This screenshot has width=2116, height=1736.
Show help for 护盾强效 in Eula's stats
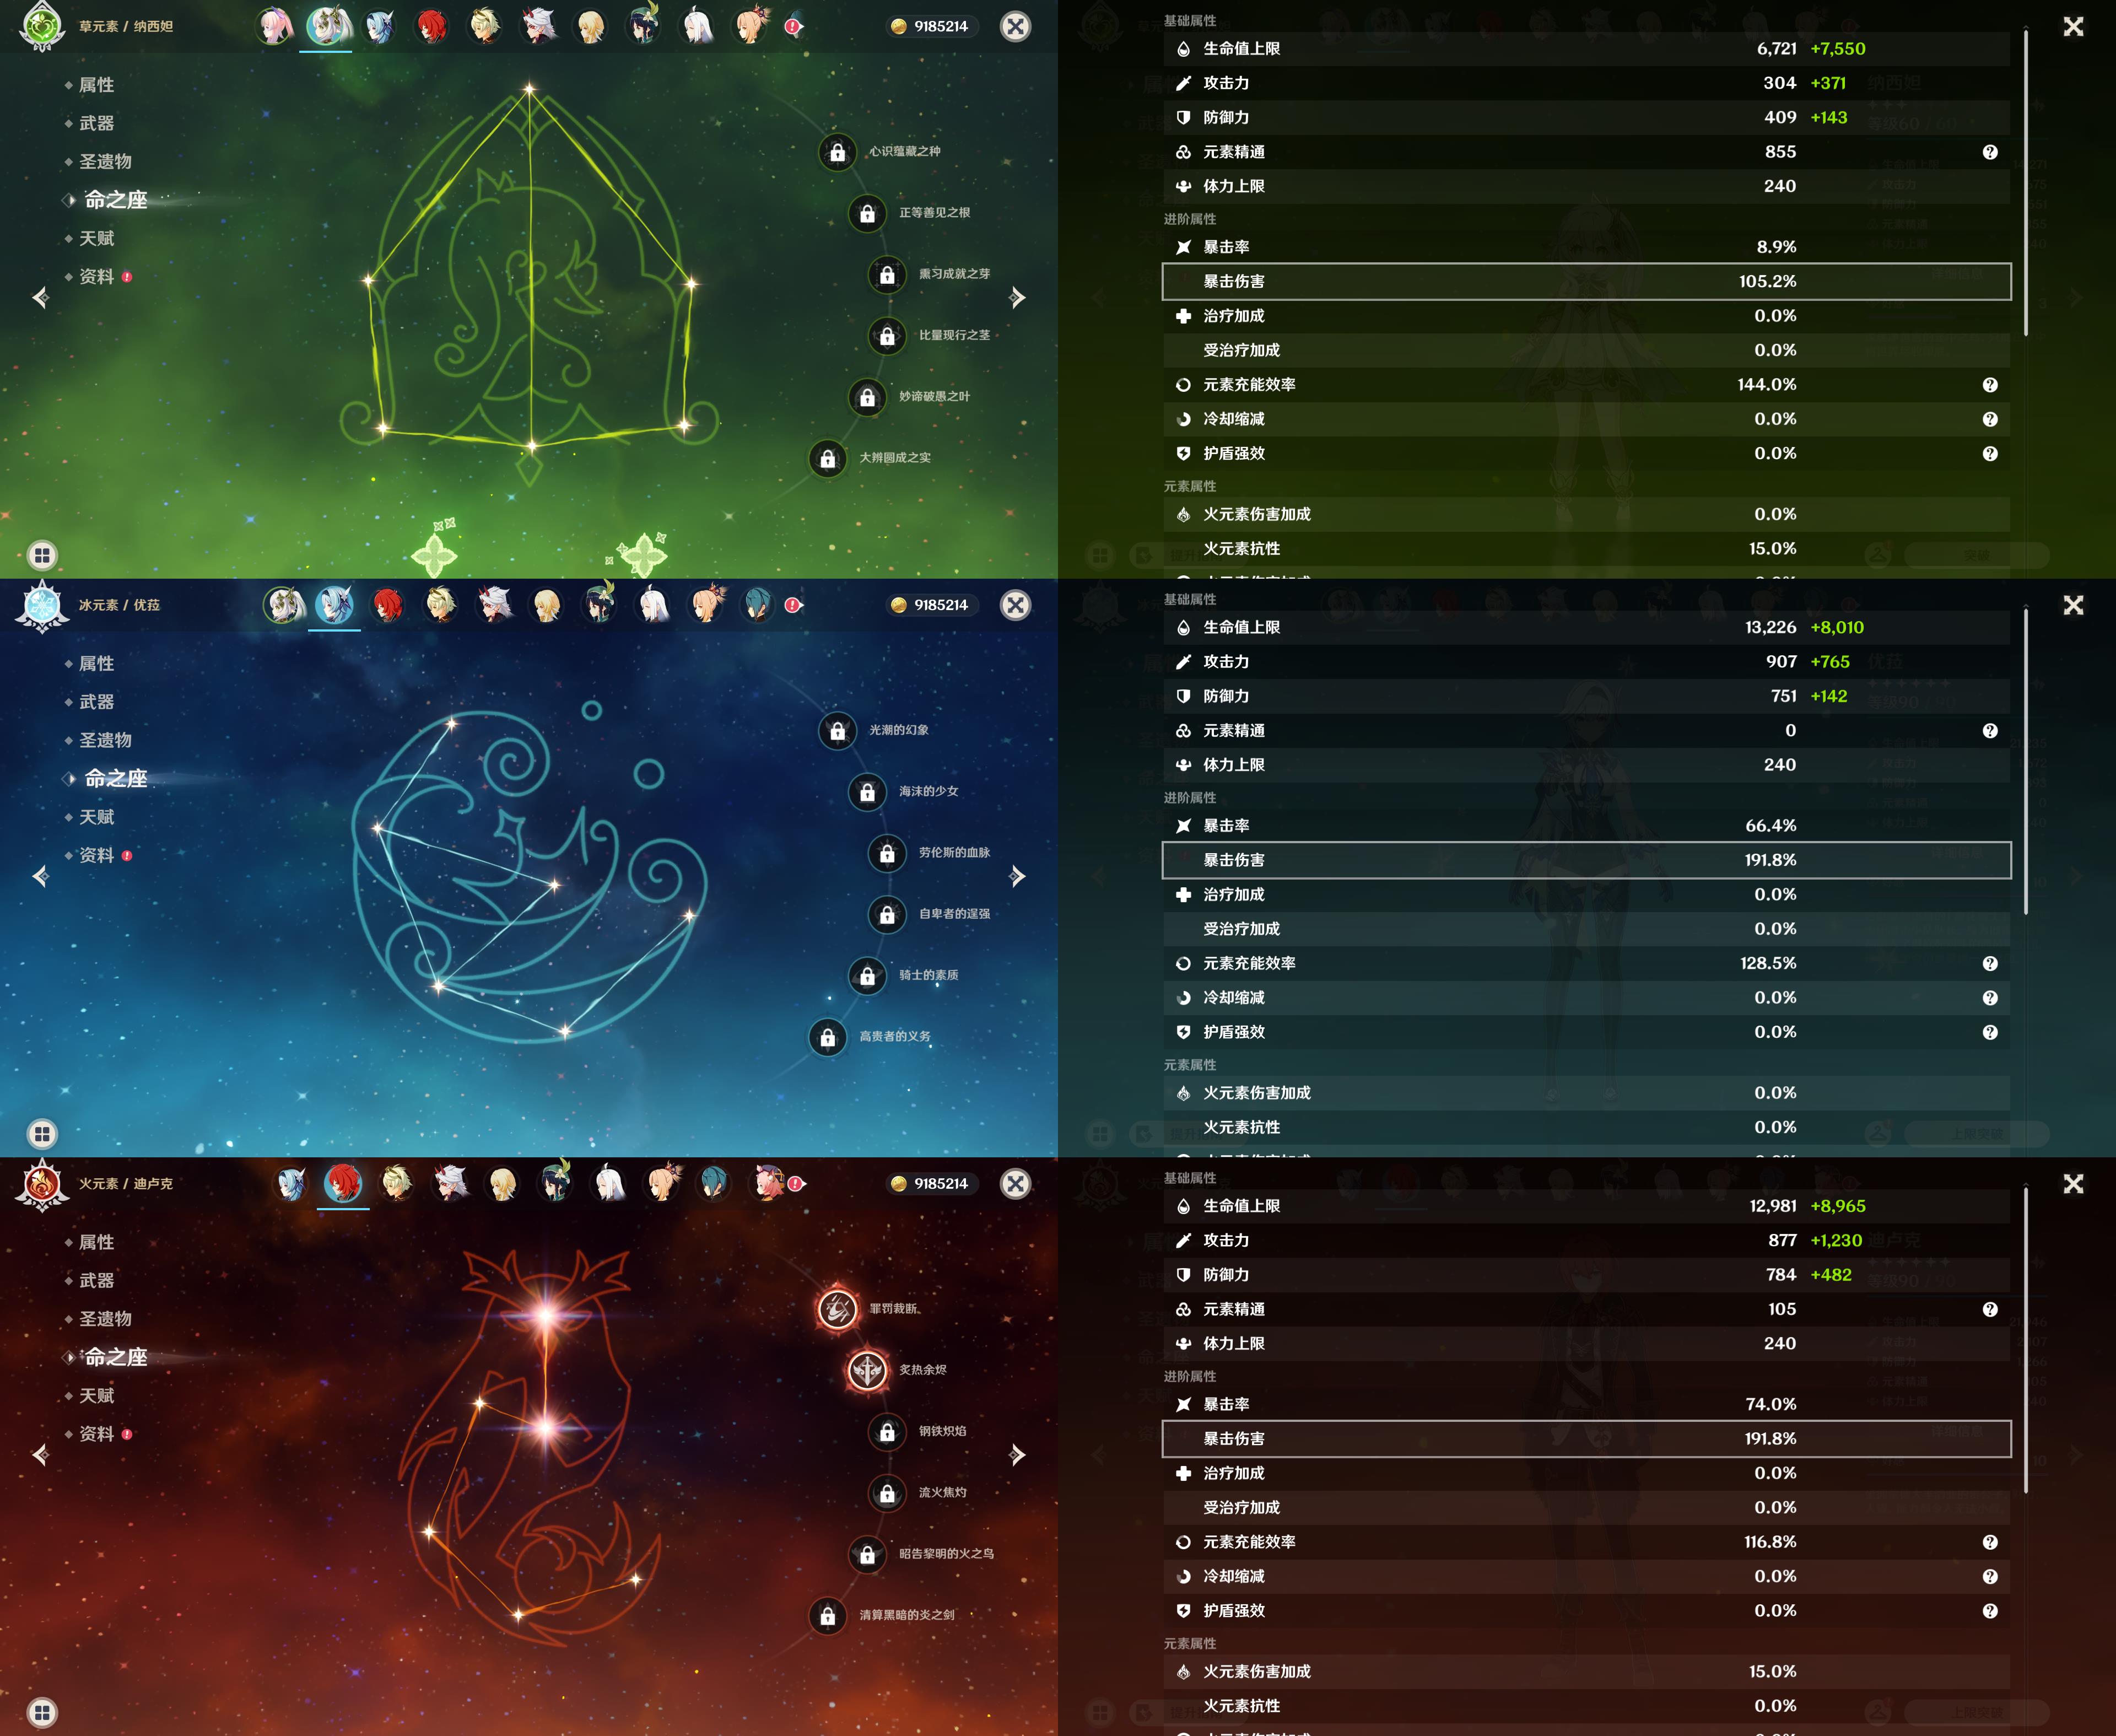click(1990, 1032)
